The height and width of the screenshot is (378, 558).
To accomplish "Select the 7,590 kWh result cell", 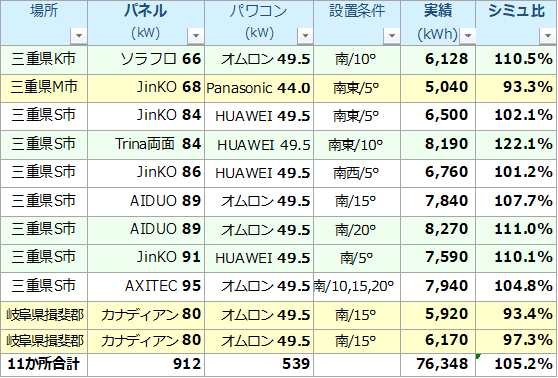I will 438,258.
